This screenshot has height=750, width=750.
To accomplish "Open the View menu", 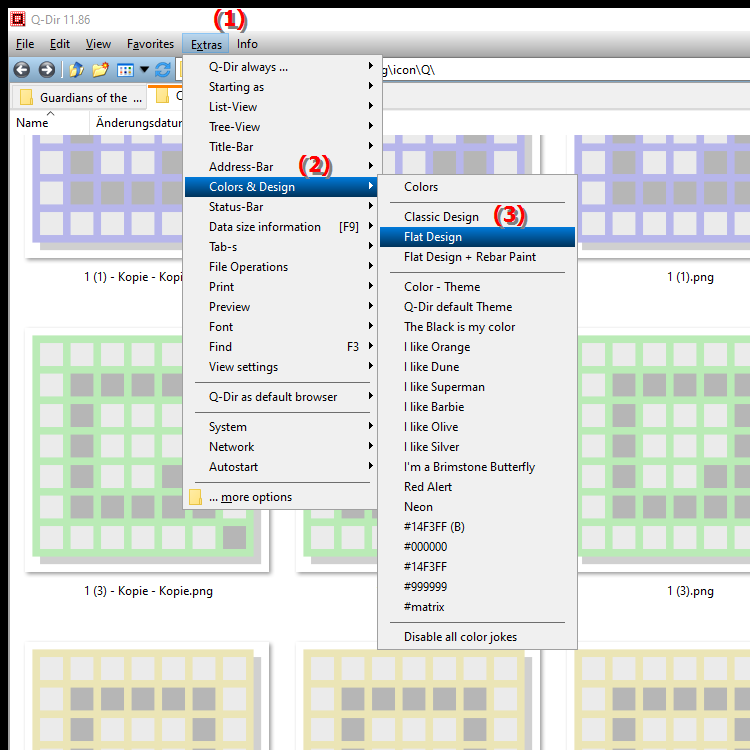I will 99,44.
